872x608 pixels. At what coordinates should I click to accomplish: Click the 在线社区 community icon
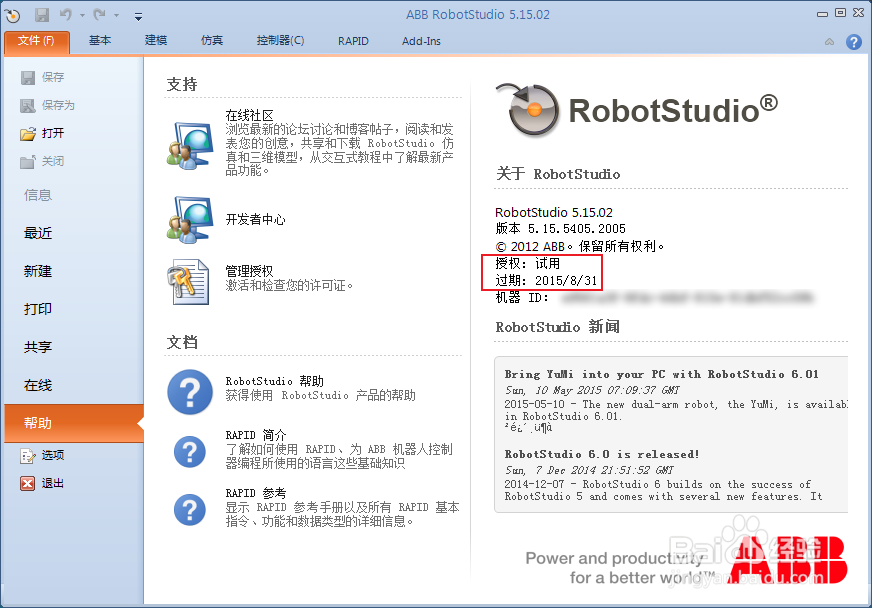190,146
